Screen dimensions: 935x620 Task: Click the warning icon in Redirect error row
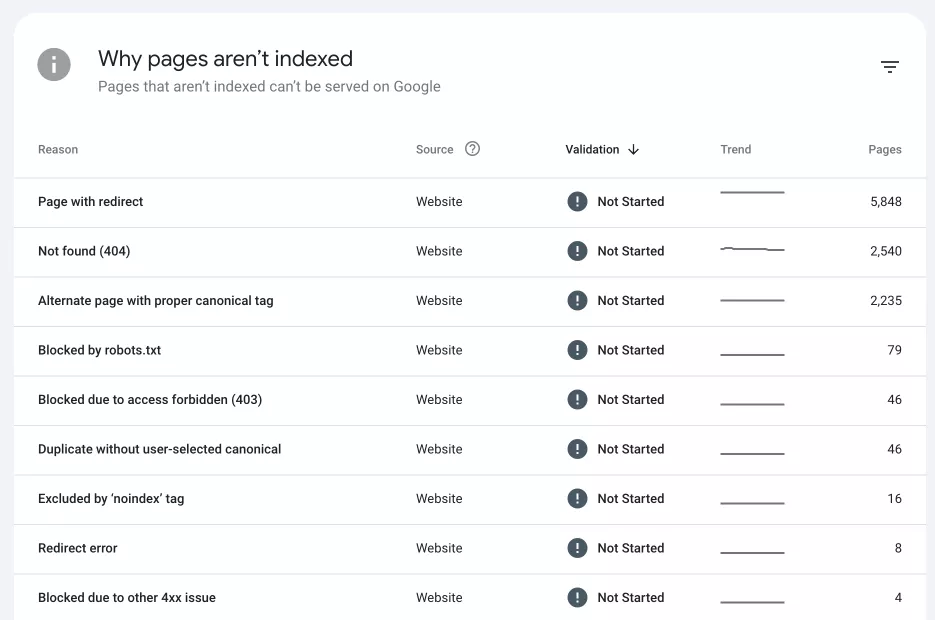click(577, 548)
